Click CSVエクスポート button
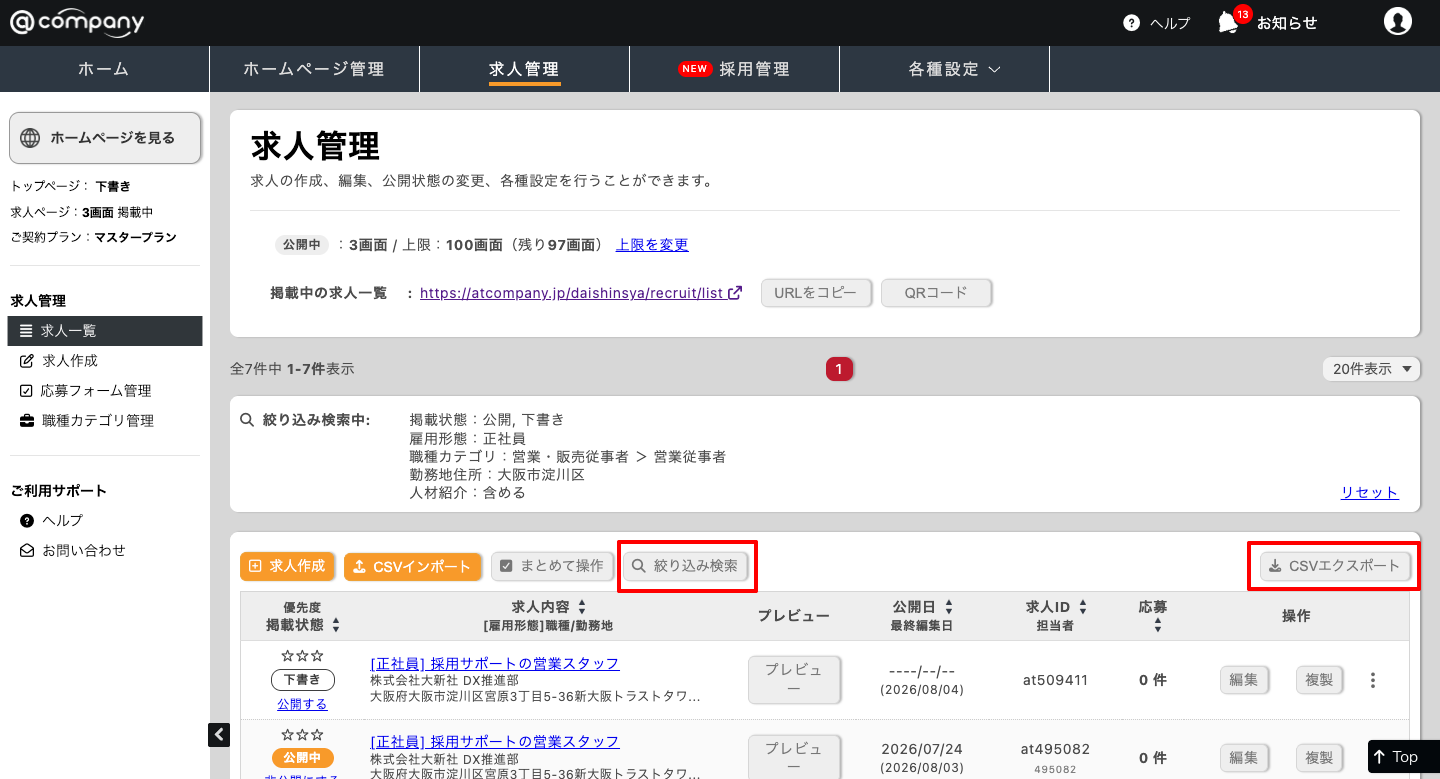The height and width of the screenshot is (779, 1440). coord(1335,566)
